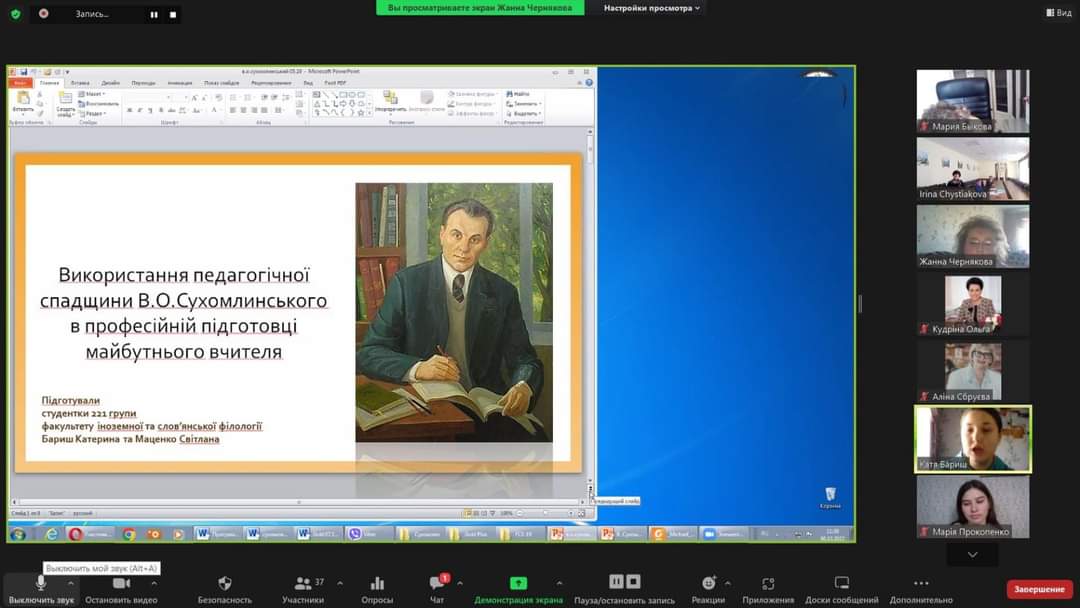Open the Участники participants panel
Screen dimensions: 1080x608
[302, 583]
